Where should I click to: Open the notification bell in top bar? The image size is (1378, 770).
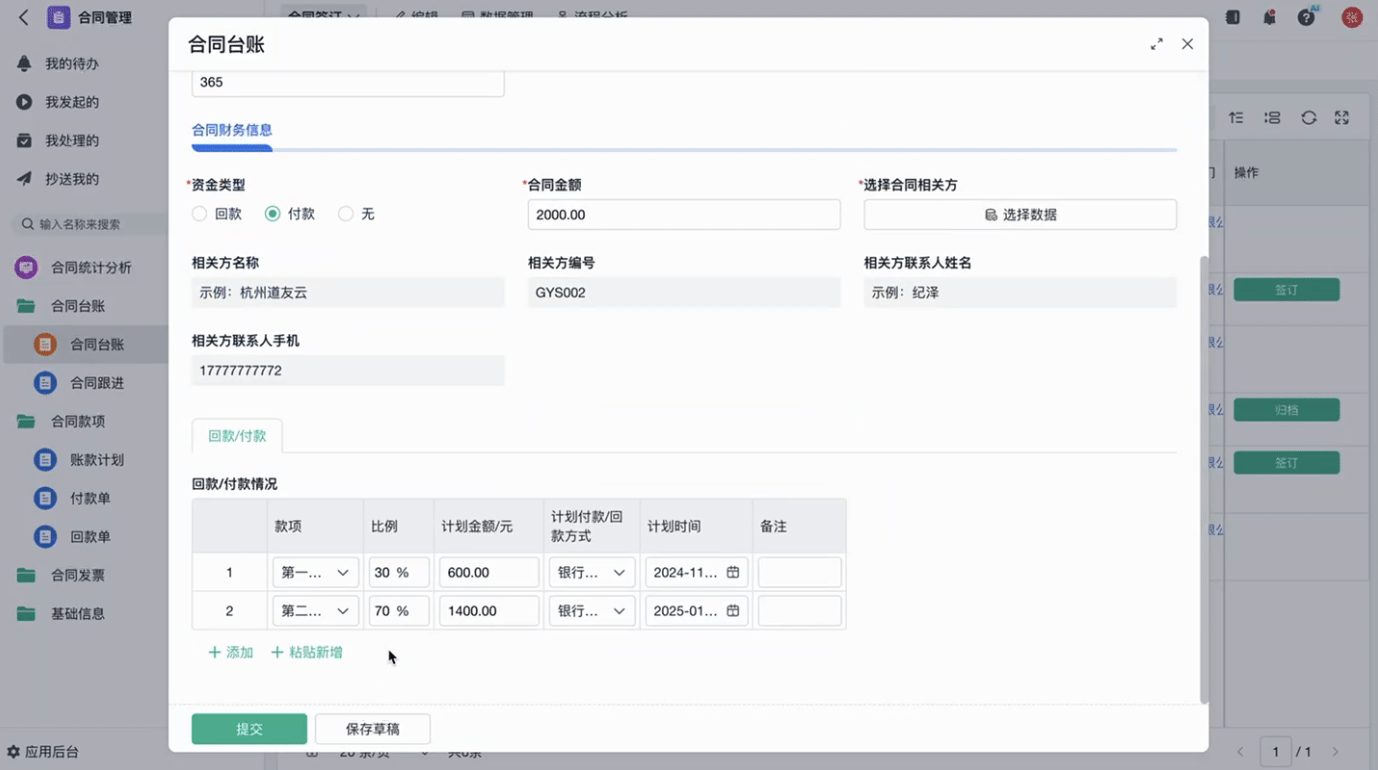[1269, 18]
